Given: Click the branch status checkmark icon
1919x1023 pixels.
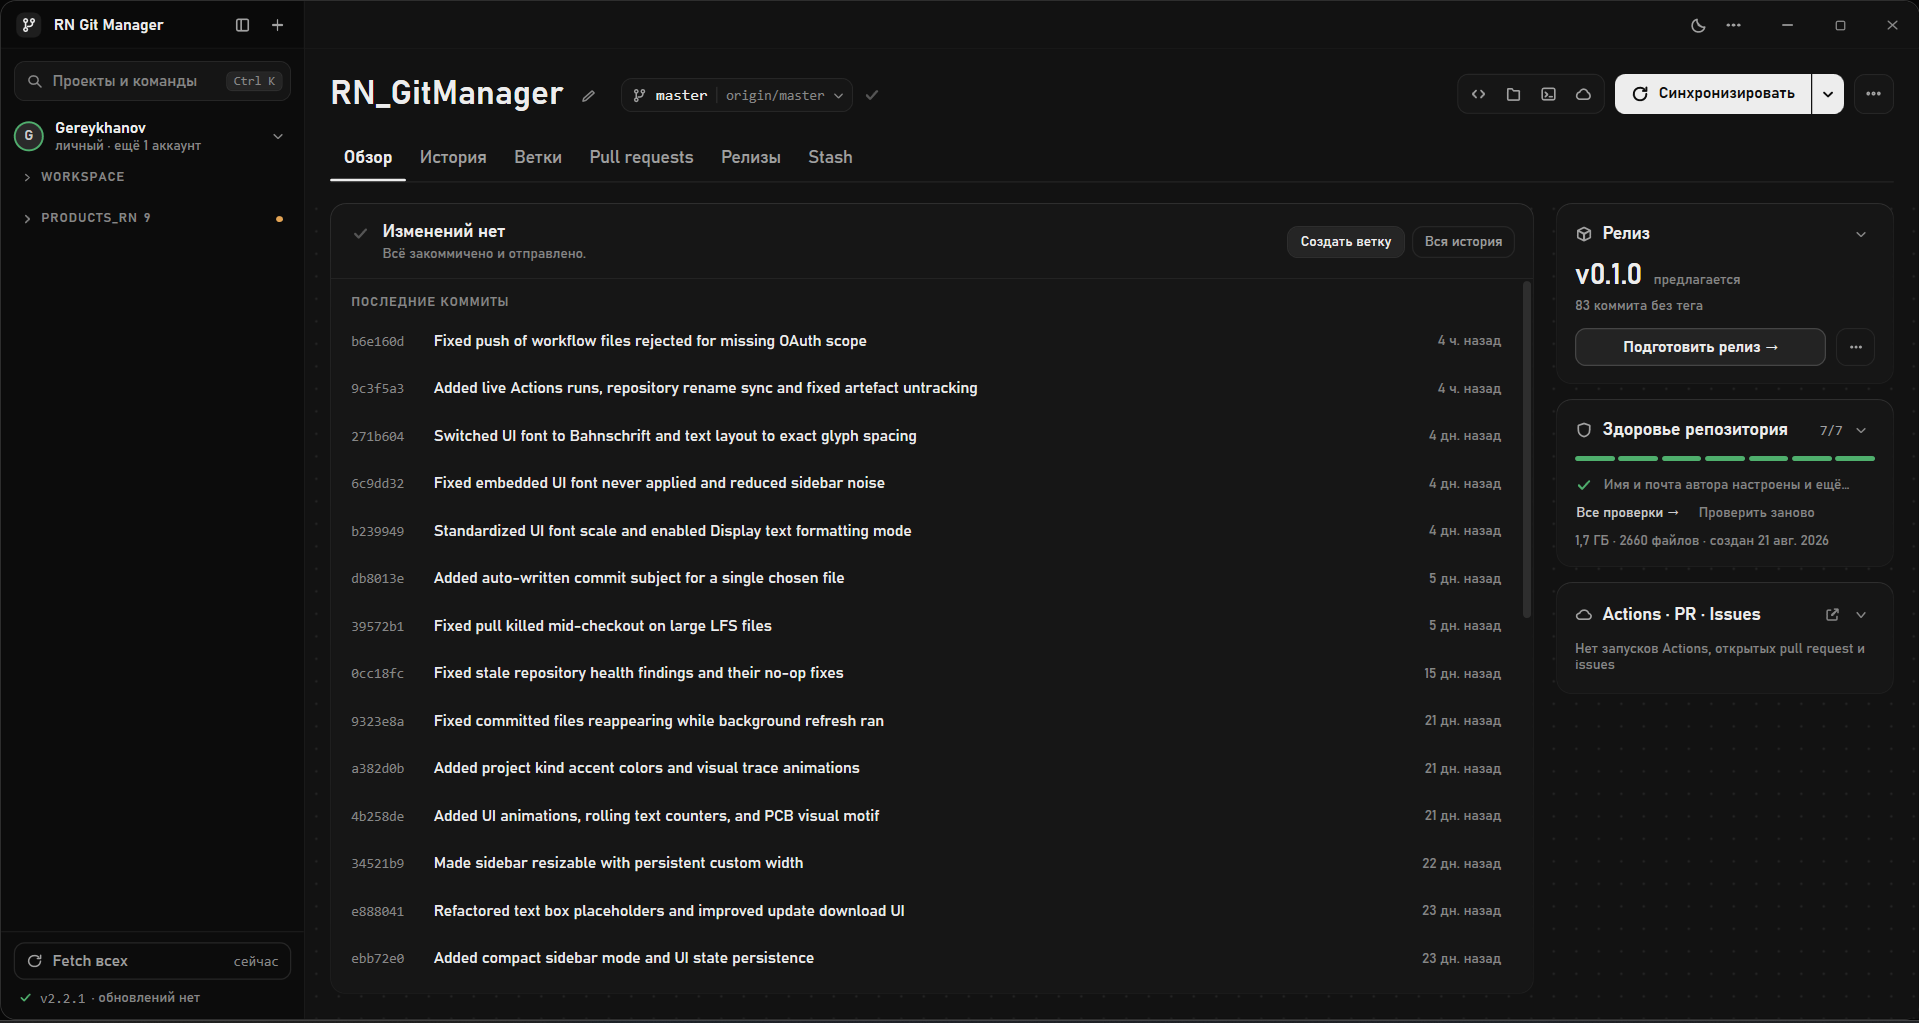Looking at the screenshot, I should pos(872,95).
